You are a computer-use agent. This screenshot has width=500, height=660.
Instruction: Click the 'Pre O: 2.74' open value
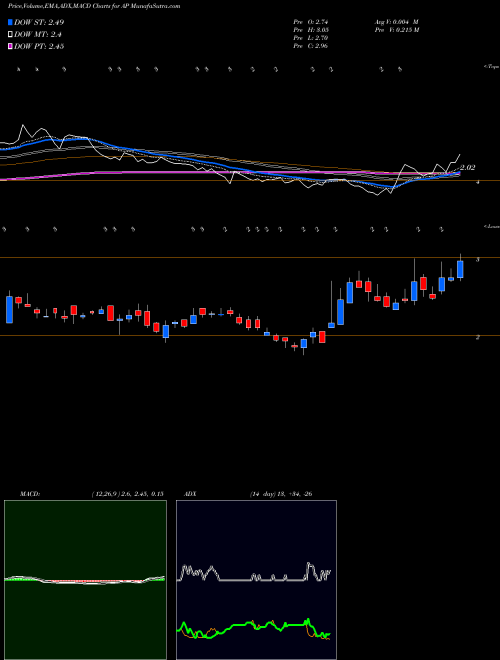pos(311,22)
